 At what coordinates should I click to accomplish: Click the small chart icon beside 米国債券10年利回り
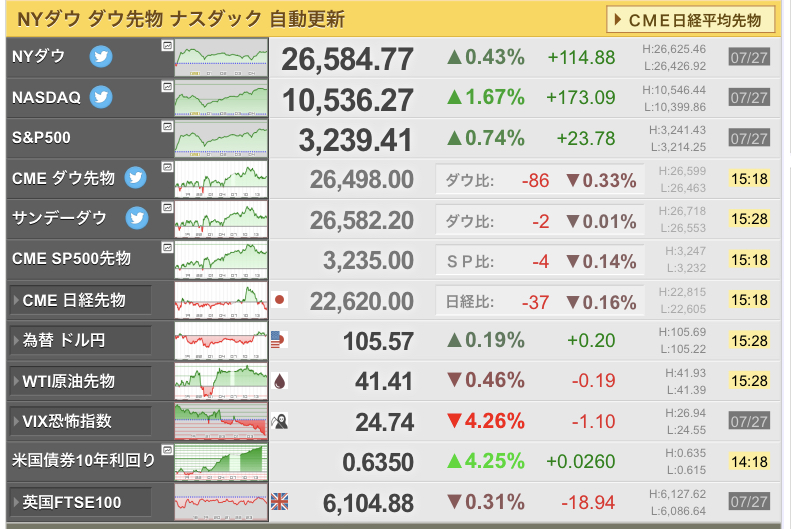click(166, 451)
